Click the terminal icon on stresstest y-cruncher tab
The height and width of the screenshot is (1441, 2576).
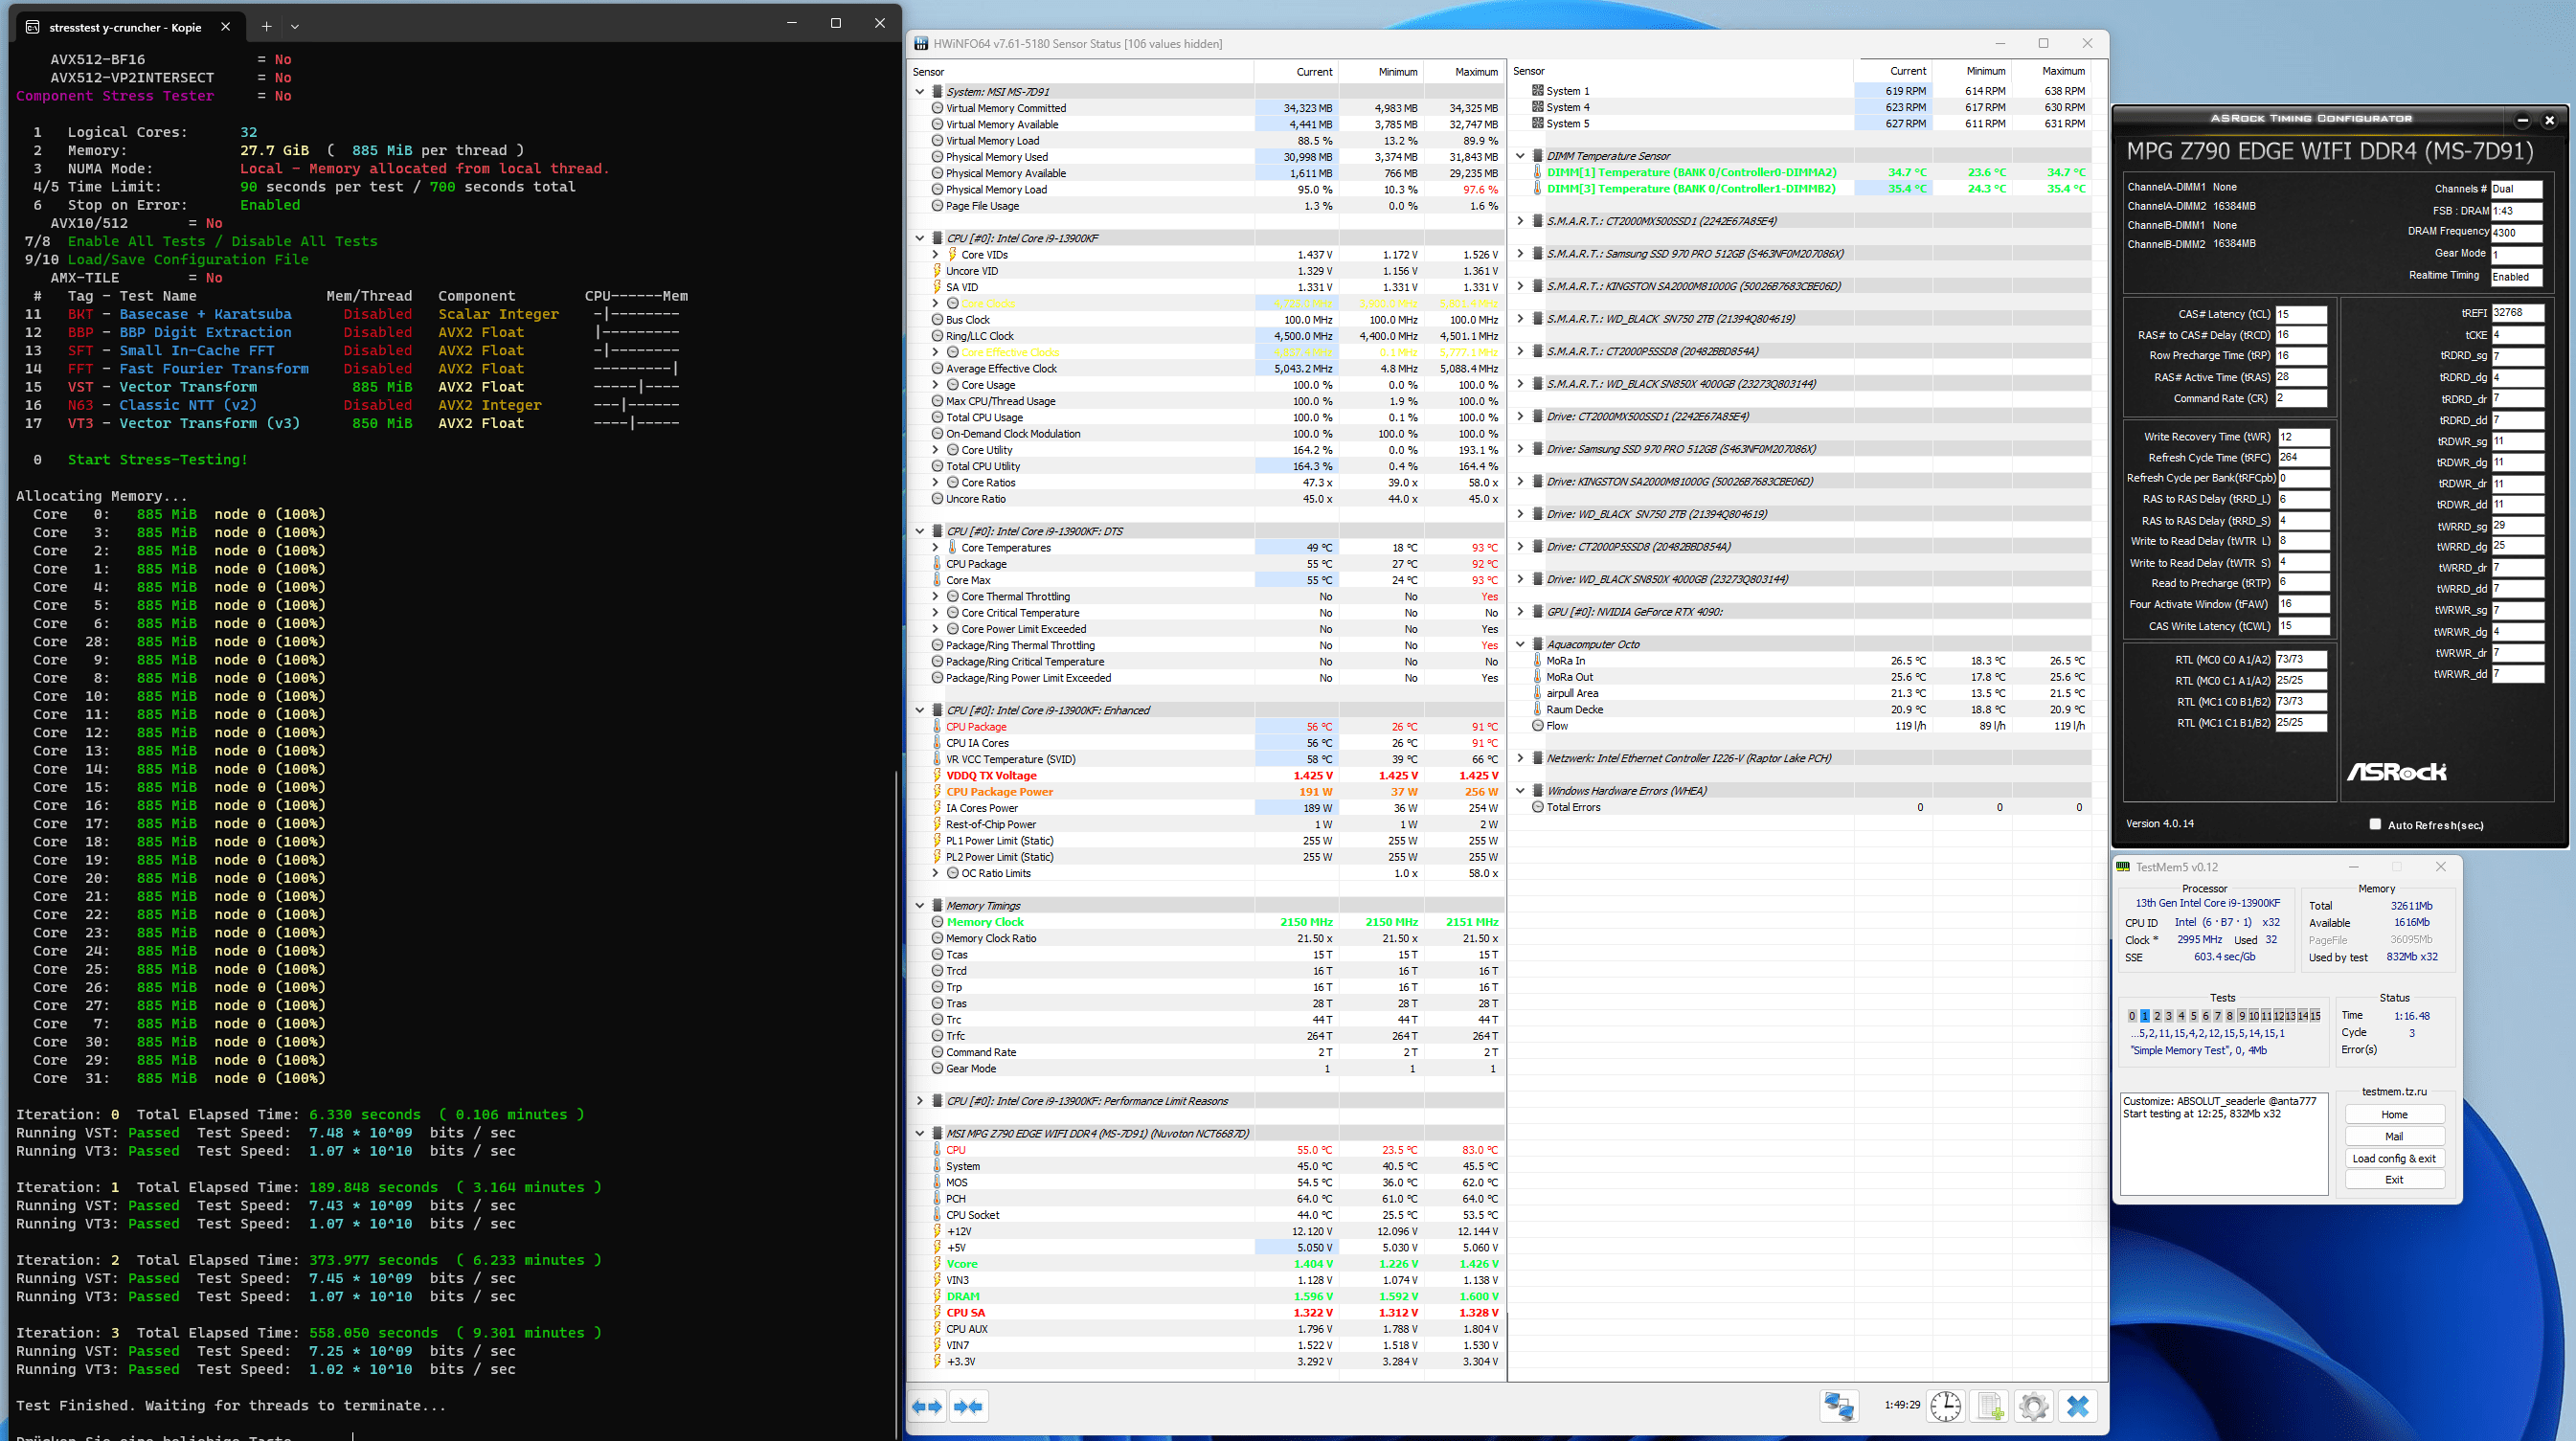[32, 27]
